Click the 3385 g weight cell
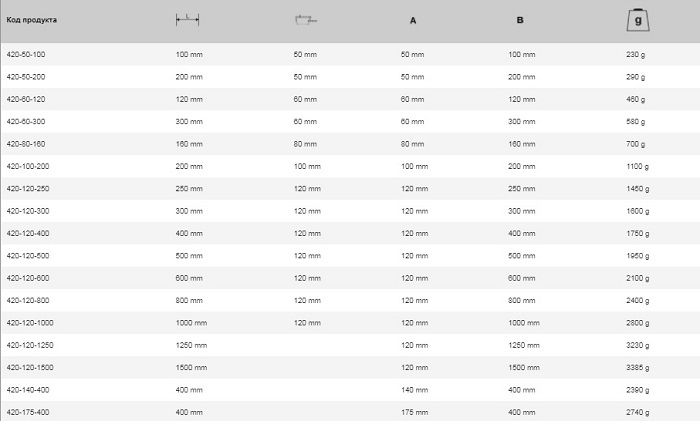 click(638, 367)
